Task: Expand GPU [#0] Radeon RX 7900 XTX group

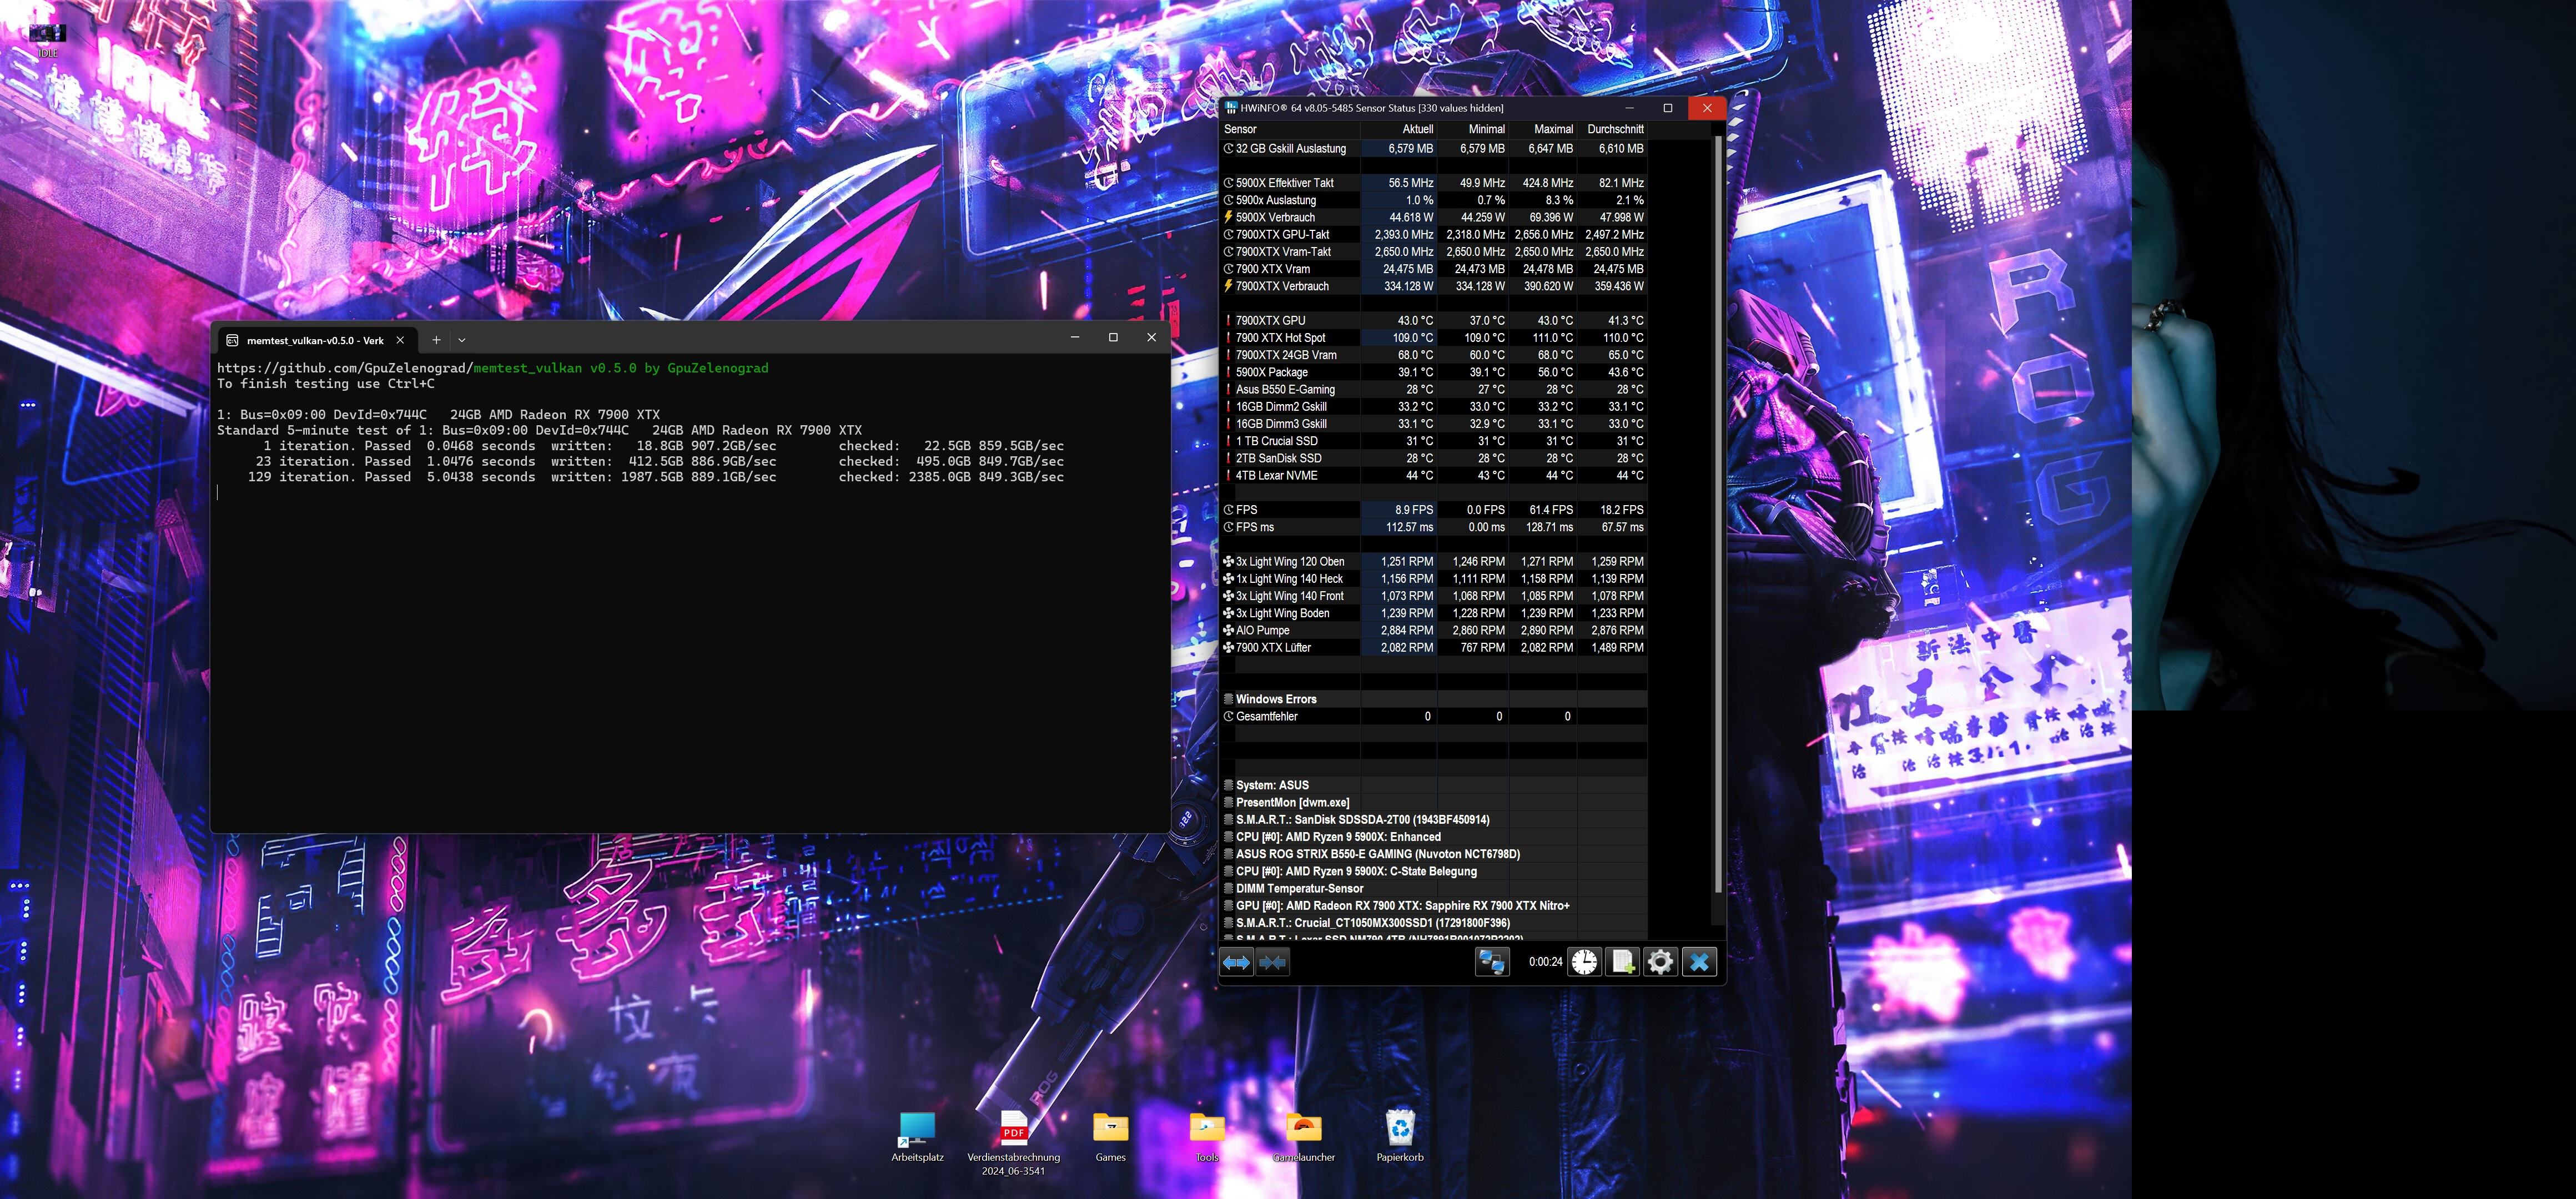Action: click(x=1401, y=906)
